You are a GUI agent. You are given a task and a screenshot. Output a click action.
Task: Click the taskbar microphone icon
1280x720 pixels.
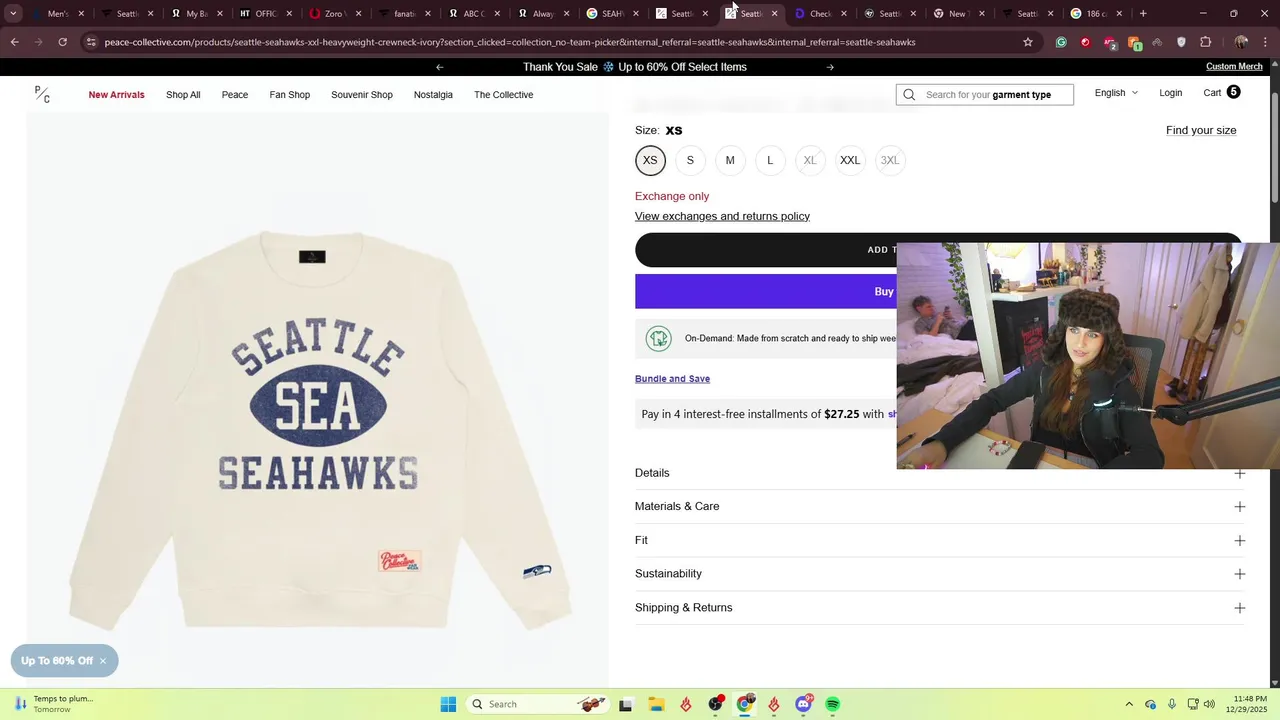pyautogui.click(x=1172, y=704)
